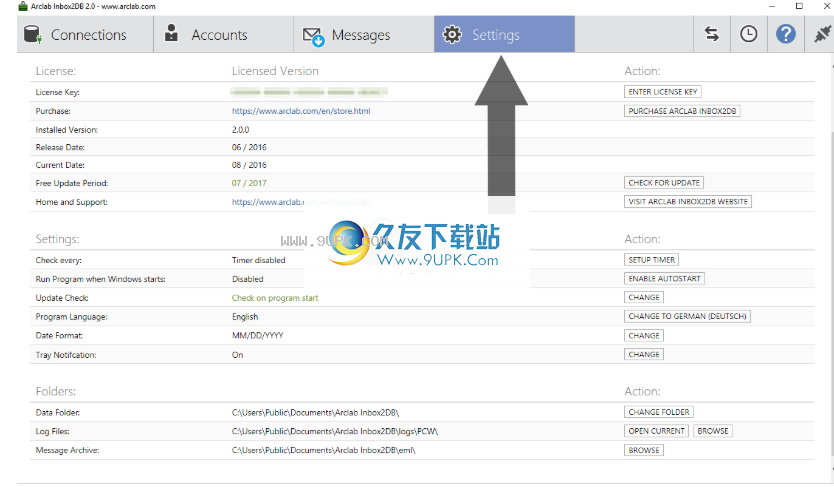Click the Installed Version 2.0.0 value
Viewport: 834px width, 487px height.
pyautogui.click(x=240, y=130)
